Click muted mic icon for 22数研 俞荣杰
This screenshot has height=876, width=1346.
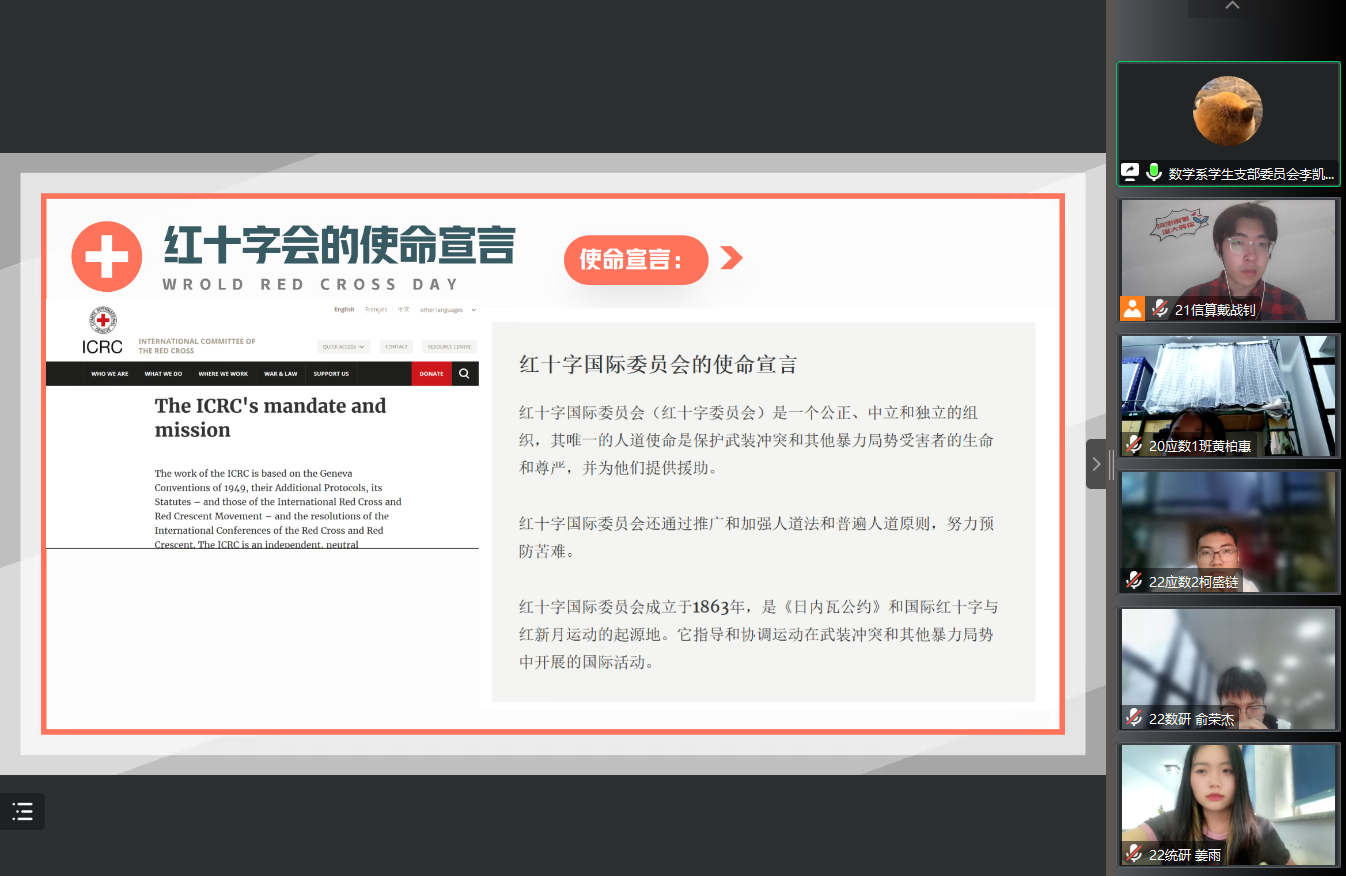coord(1134,717)
